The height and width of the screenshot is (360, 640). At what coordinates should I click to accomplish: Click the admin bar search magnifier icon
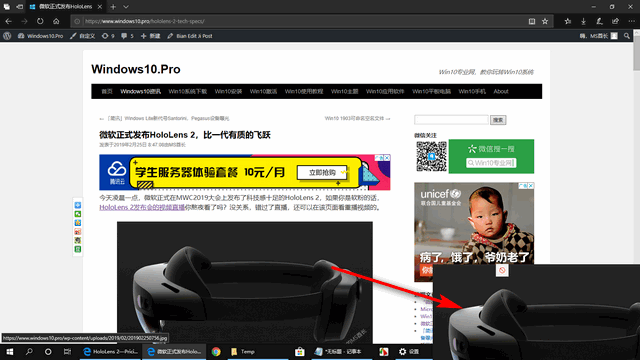click(627, 36)
